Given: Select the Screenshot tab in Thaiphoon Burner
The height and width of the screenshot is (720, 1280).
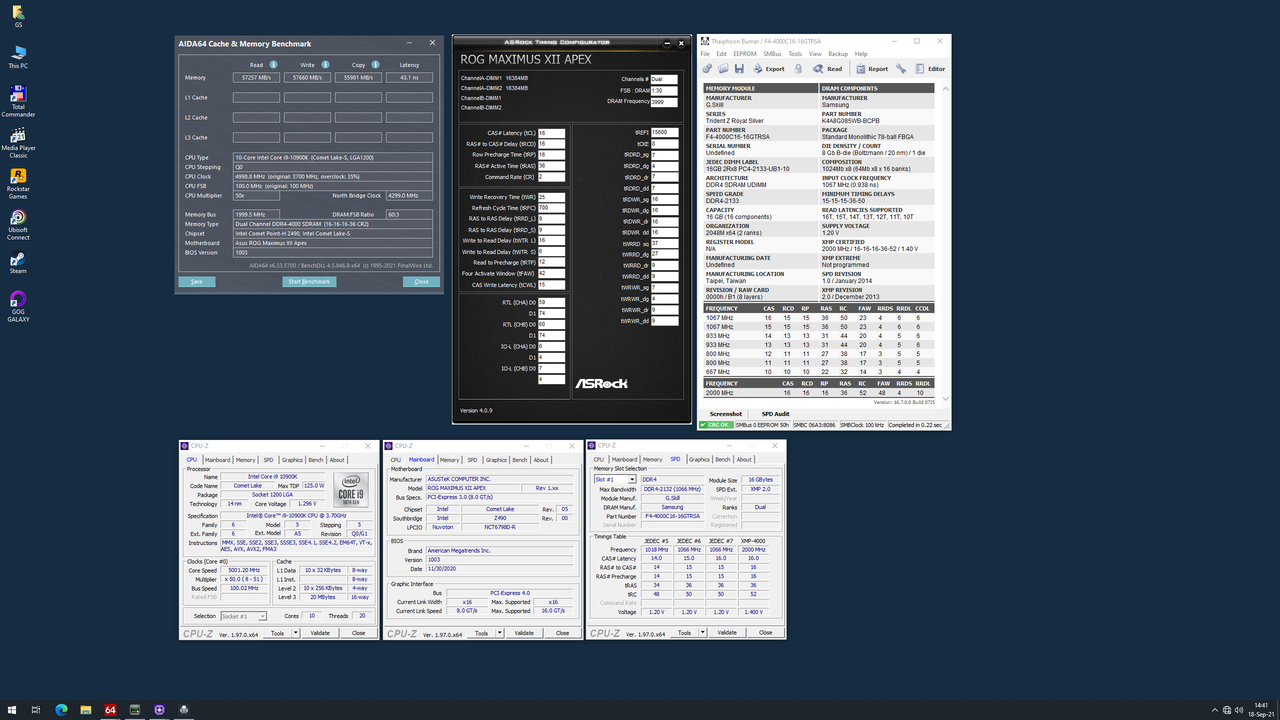Looking at the screenshot, I should (726, 414).
